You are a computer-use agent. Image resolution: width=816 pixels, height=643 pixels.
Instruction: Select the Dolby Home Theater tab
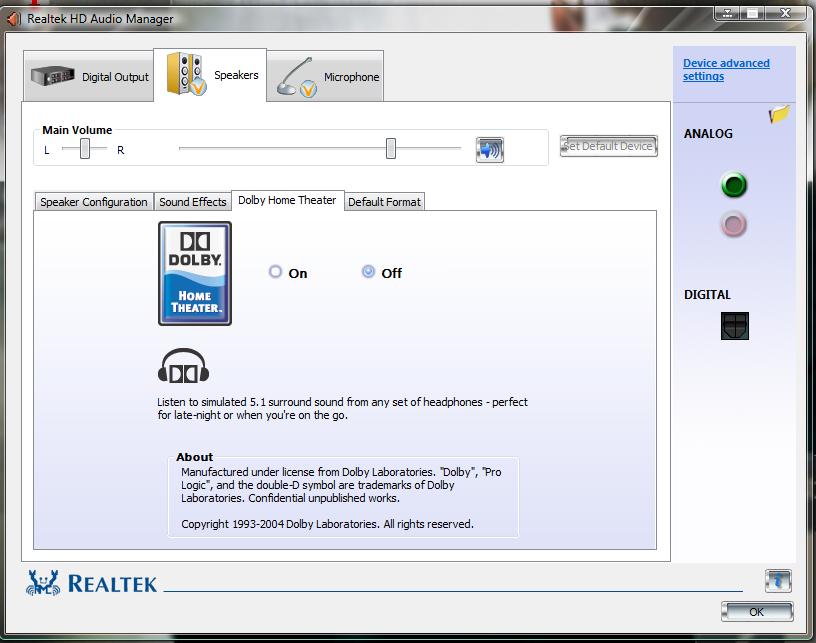click(x=287, y=200)
